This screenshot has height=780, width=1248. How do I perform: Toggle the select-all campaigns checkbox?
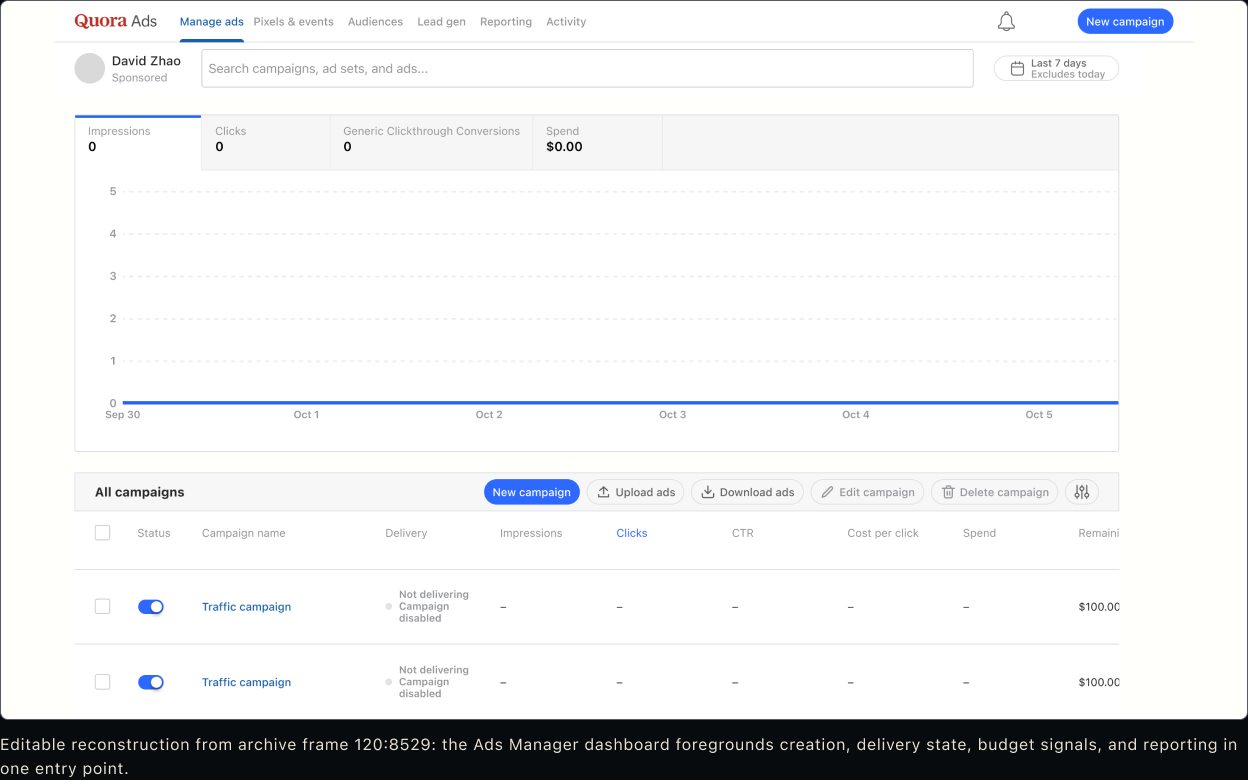[x=102, y=533]
